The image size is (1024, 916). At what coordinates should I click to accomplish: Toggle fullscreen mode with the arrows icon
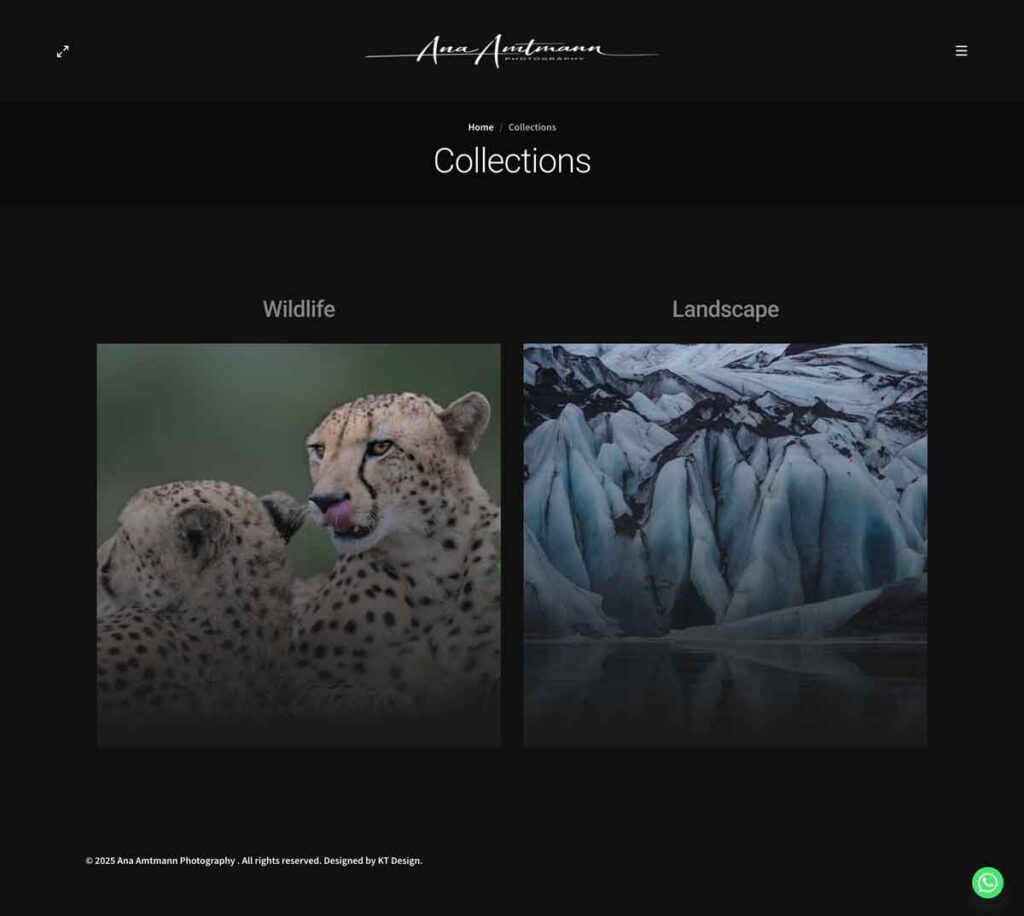click(x=63, y=52)
